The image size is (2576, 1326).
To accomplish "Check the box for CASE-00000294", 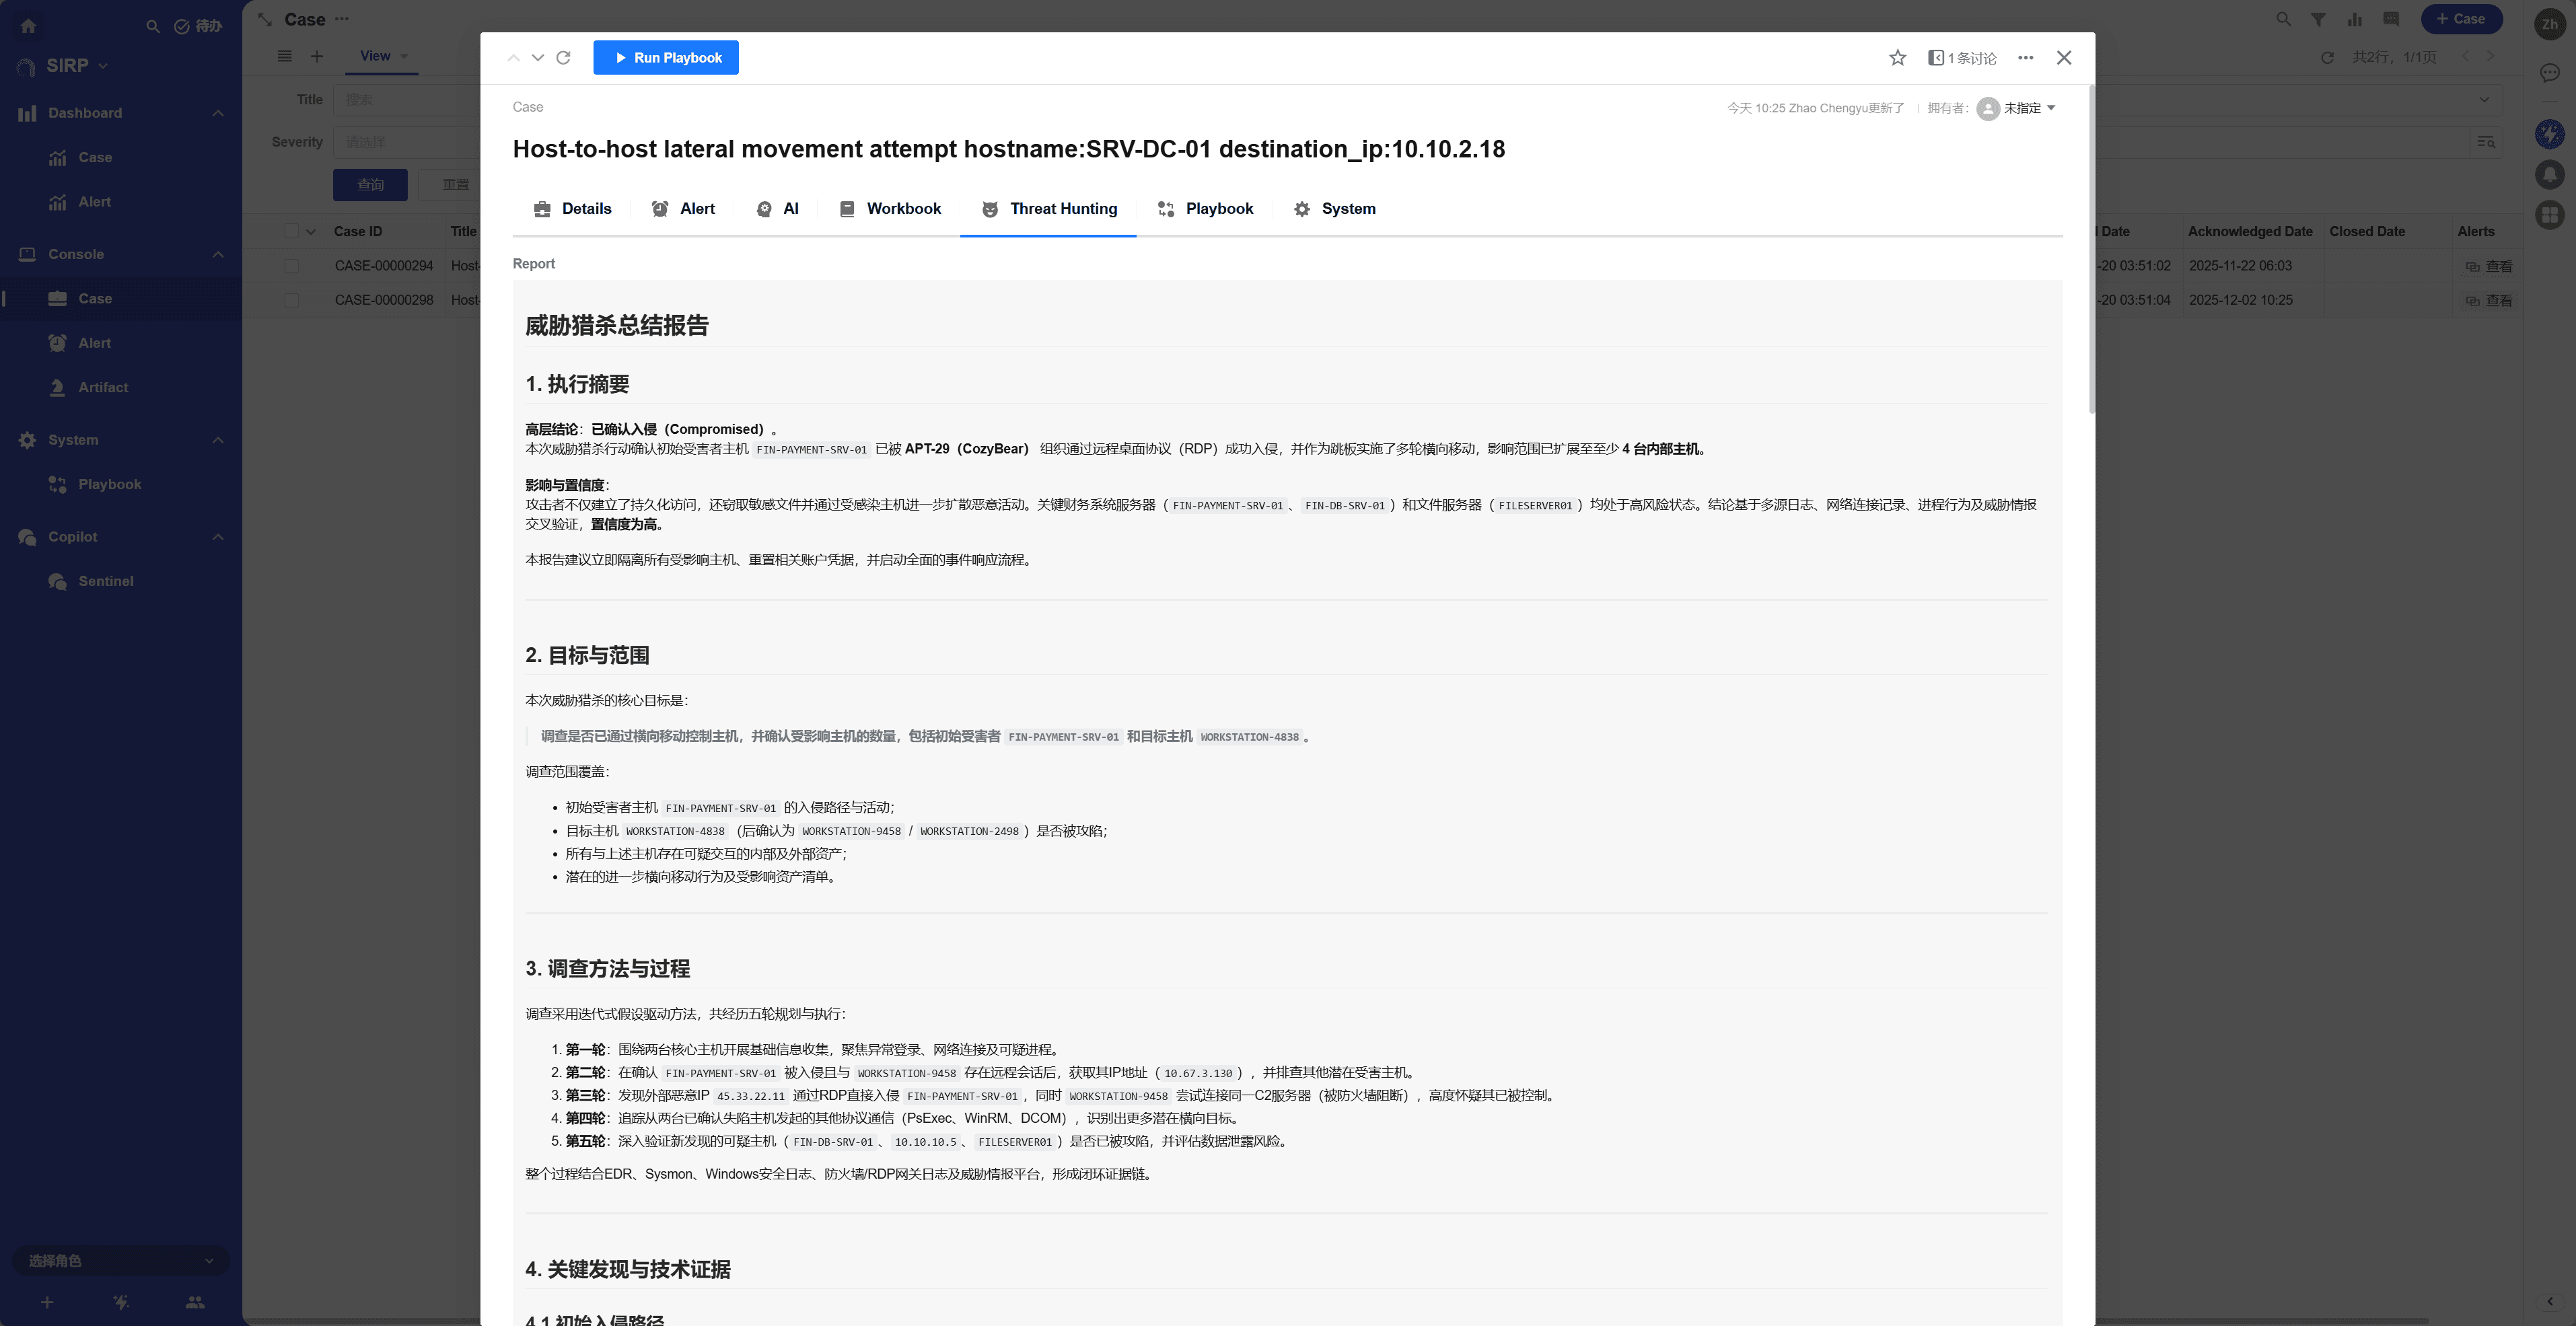I will pos(291,266).
